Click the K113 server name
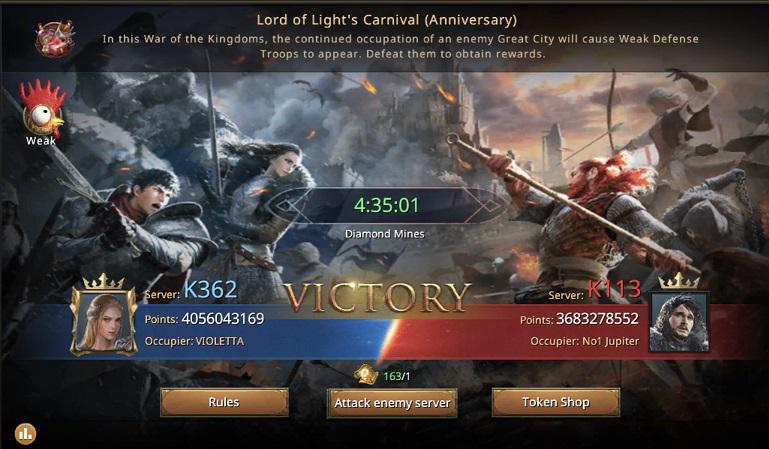The width and height of the screenshot is (769, 449). pos(614,289)
